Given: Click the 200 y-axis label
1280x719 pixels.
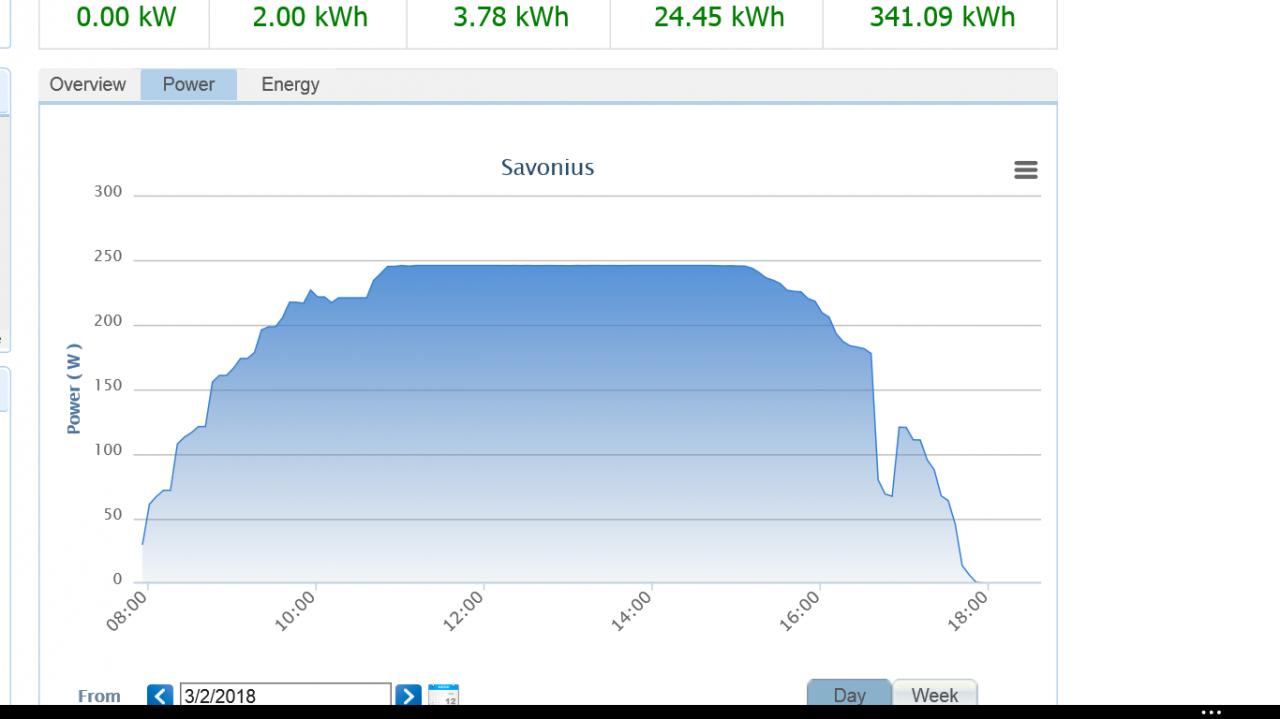Looking at the screenshot, I should 108,321.
